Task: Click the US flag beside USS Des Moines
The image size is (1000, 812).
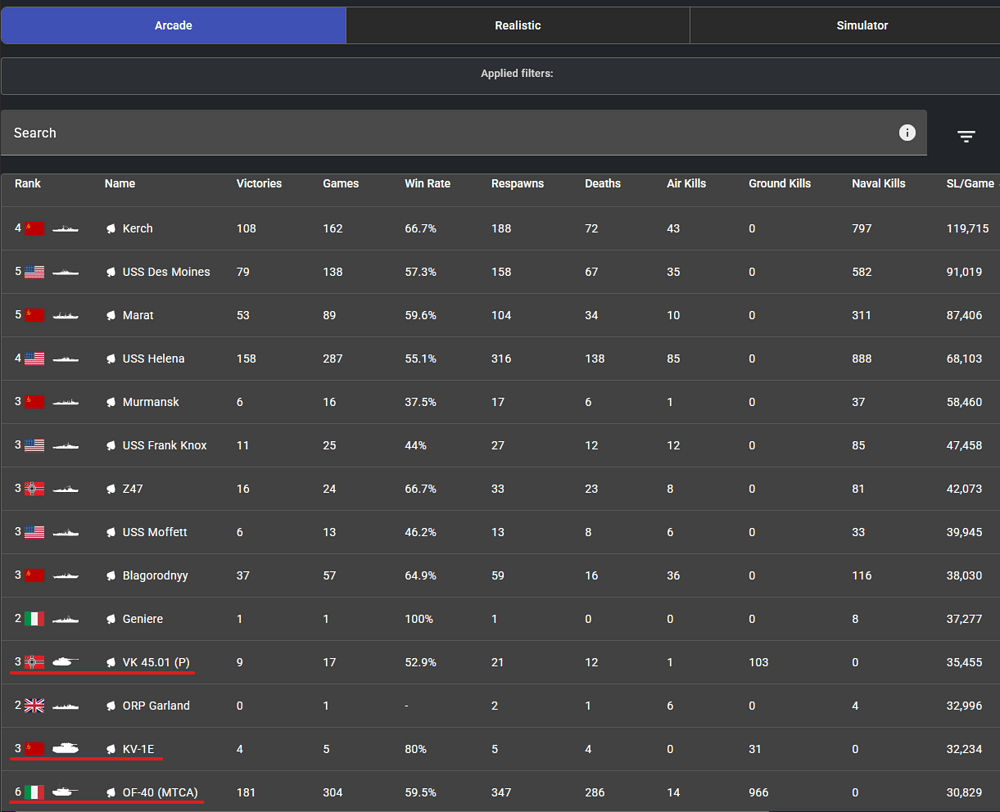Action: (x=34, y=272)
